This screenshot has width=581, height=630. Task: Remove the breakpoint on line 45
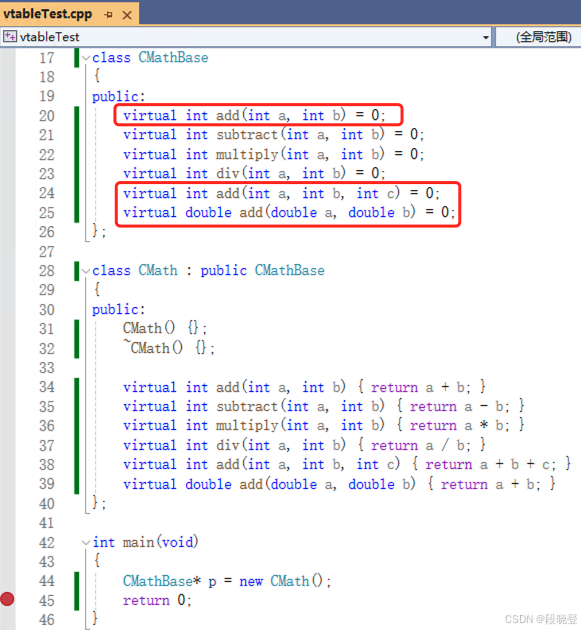click(7, 599)
